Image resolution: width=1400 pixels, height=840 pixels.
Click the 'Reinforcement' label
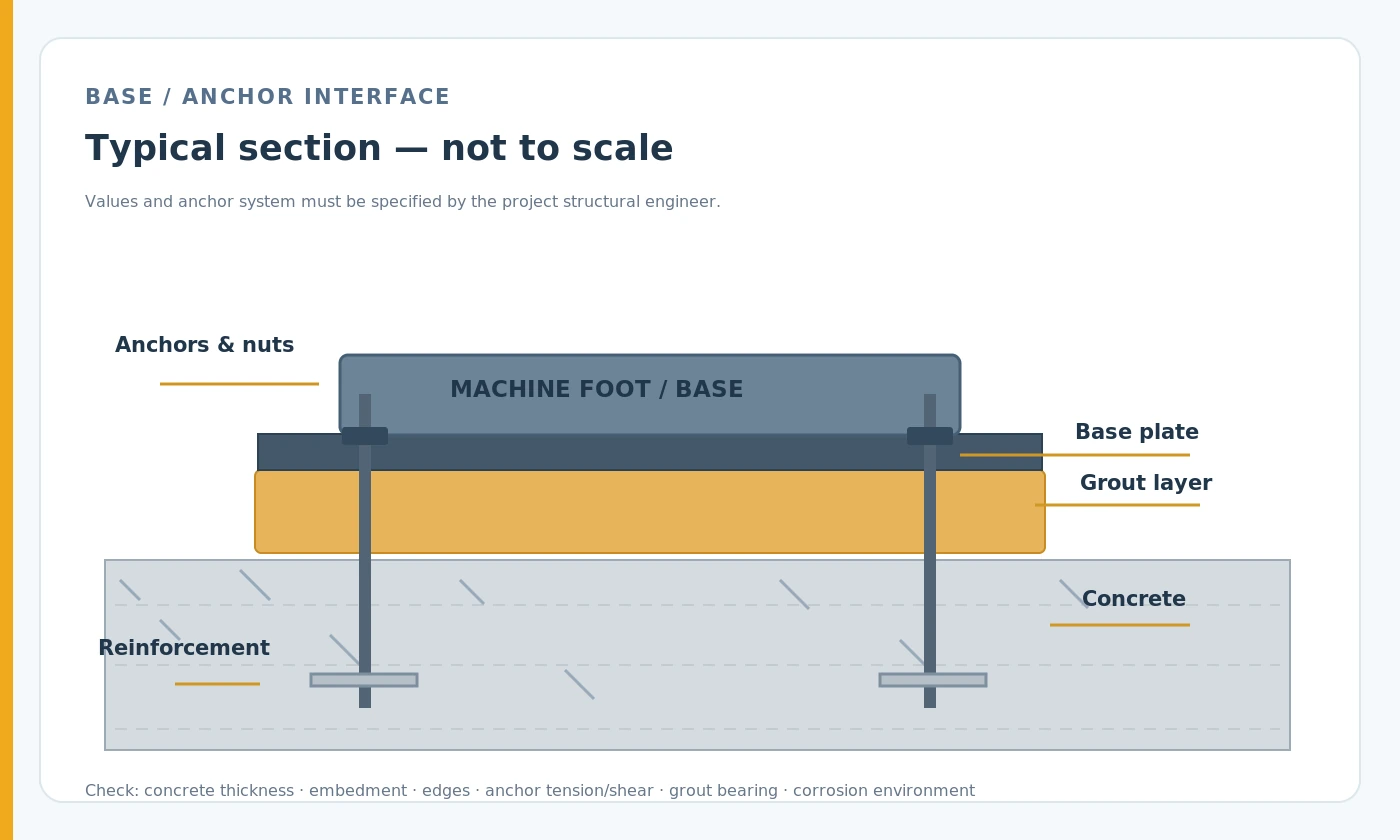(184, 649)
